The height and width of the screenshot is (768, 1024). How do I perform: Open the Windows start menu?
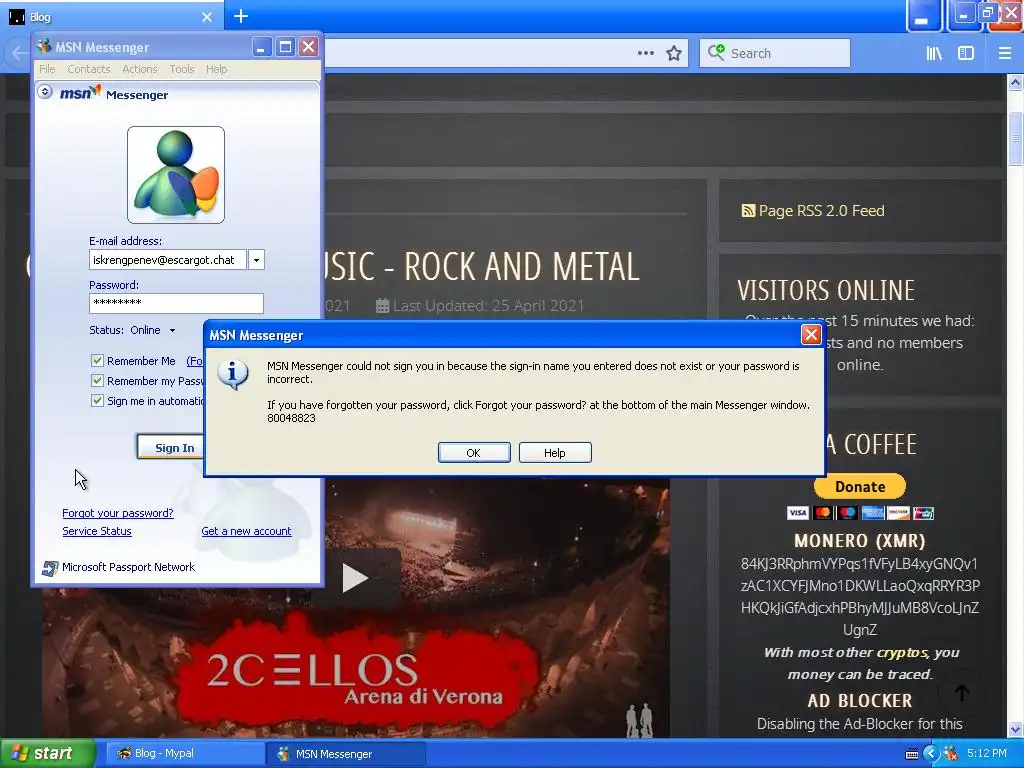[x=47, y=754]
